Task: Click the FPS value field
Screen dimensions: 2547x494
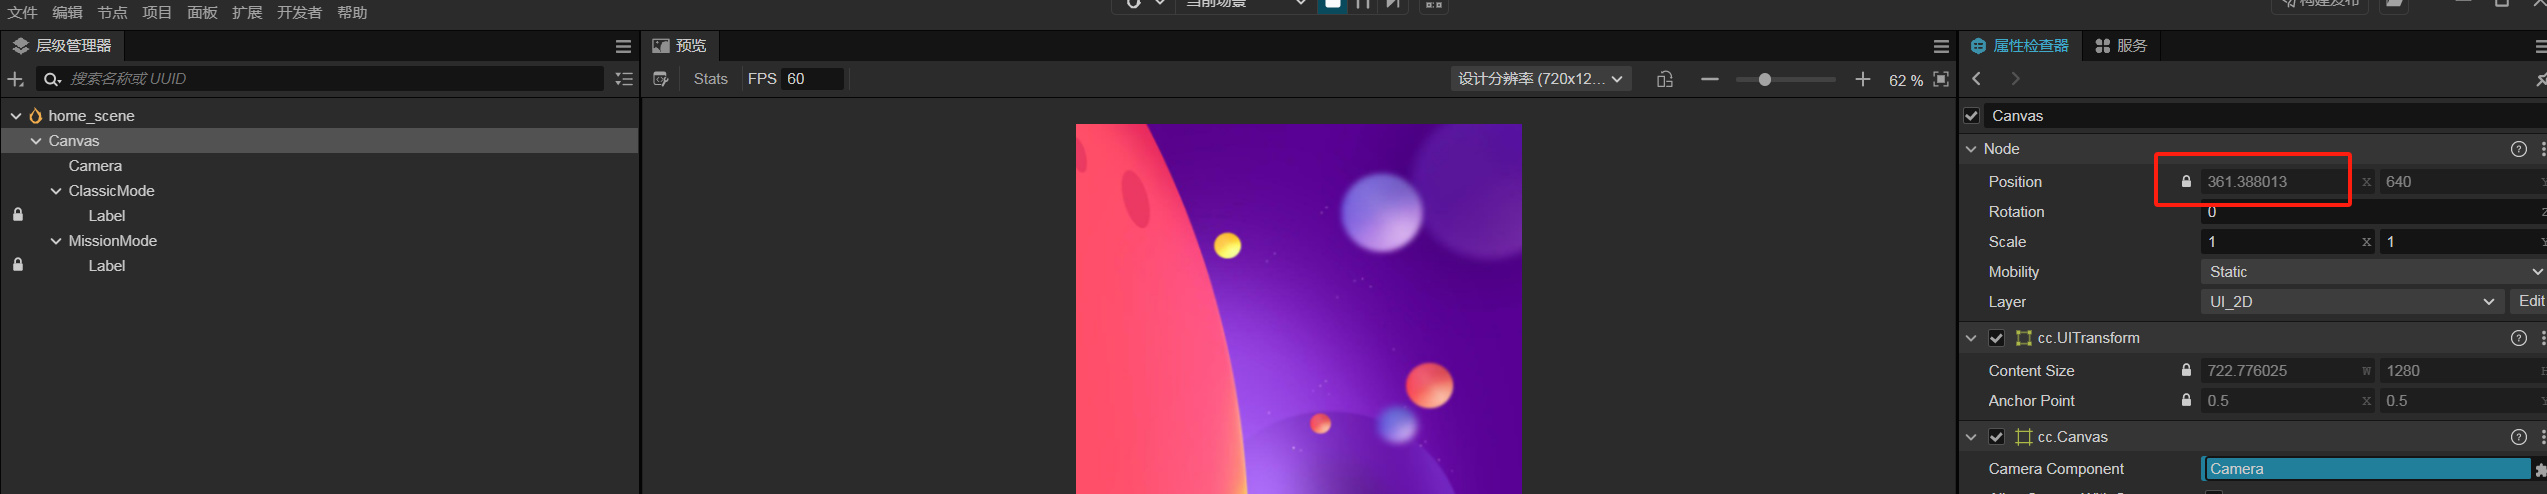Action: point(813,79)
